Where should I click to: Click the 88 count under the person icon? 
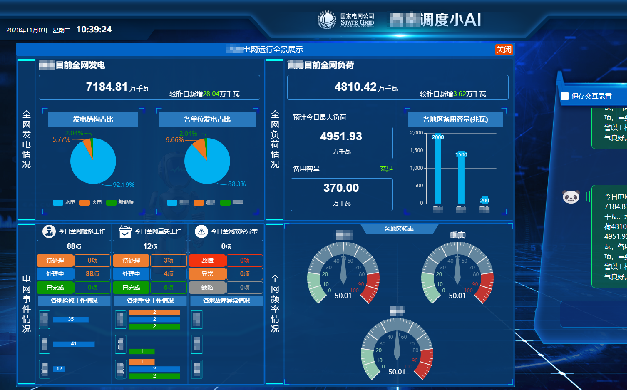(74, 246)
